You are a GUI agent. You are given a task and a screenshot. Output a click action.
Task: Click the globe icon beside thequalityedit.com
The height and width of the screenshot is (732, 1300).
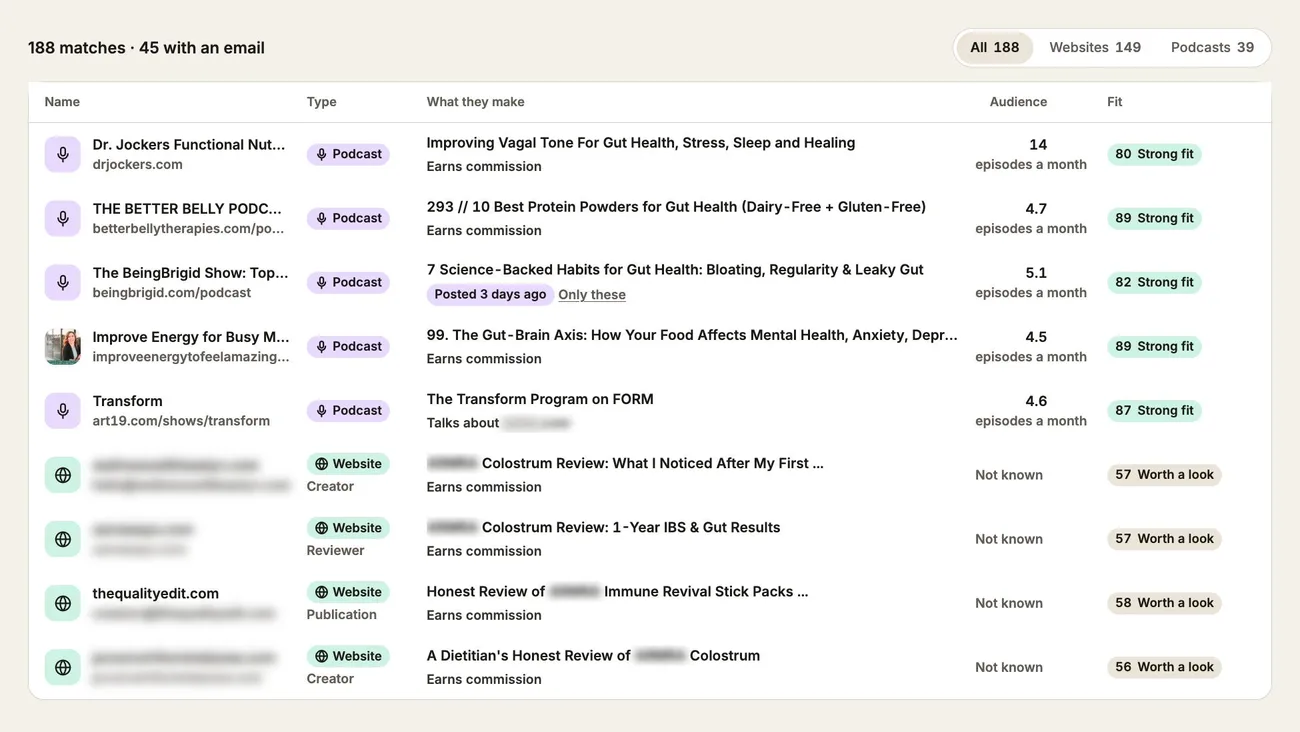(63, 603)
